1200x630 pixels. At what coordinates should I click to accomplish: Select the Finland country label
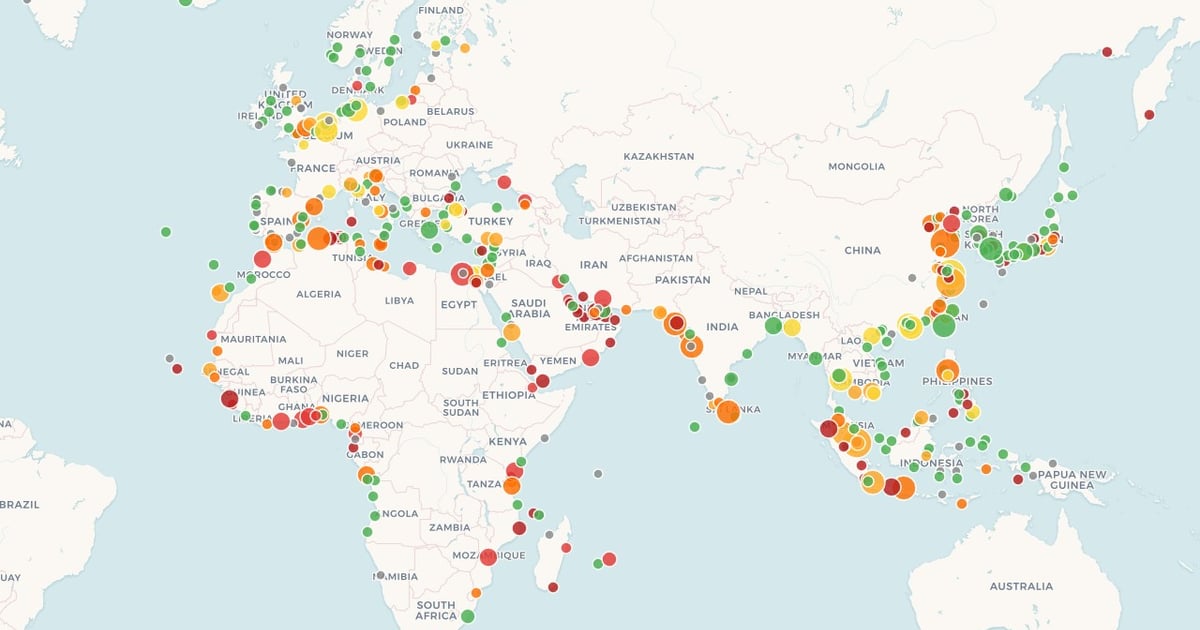coord(441,11)
